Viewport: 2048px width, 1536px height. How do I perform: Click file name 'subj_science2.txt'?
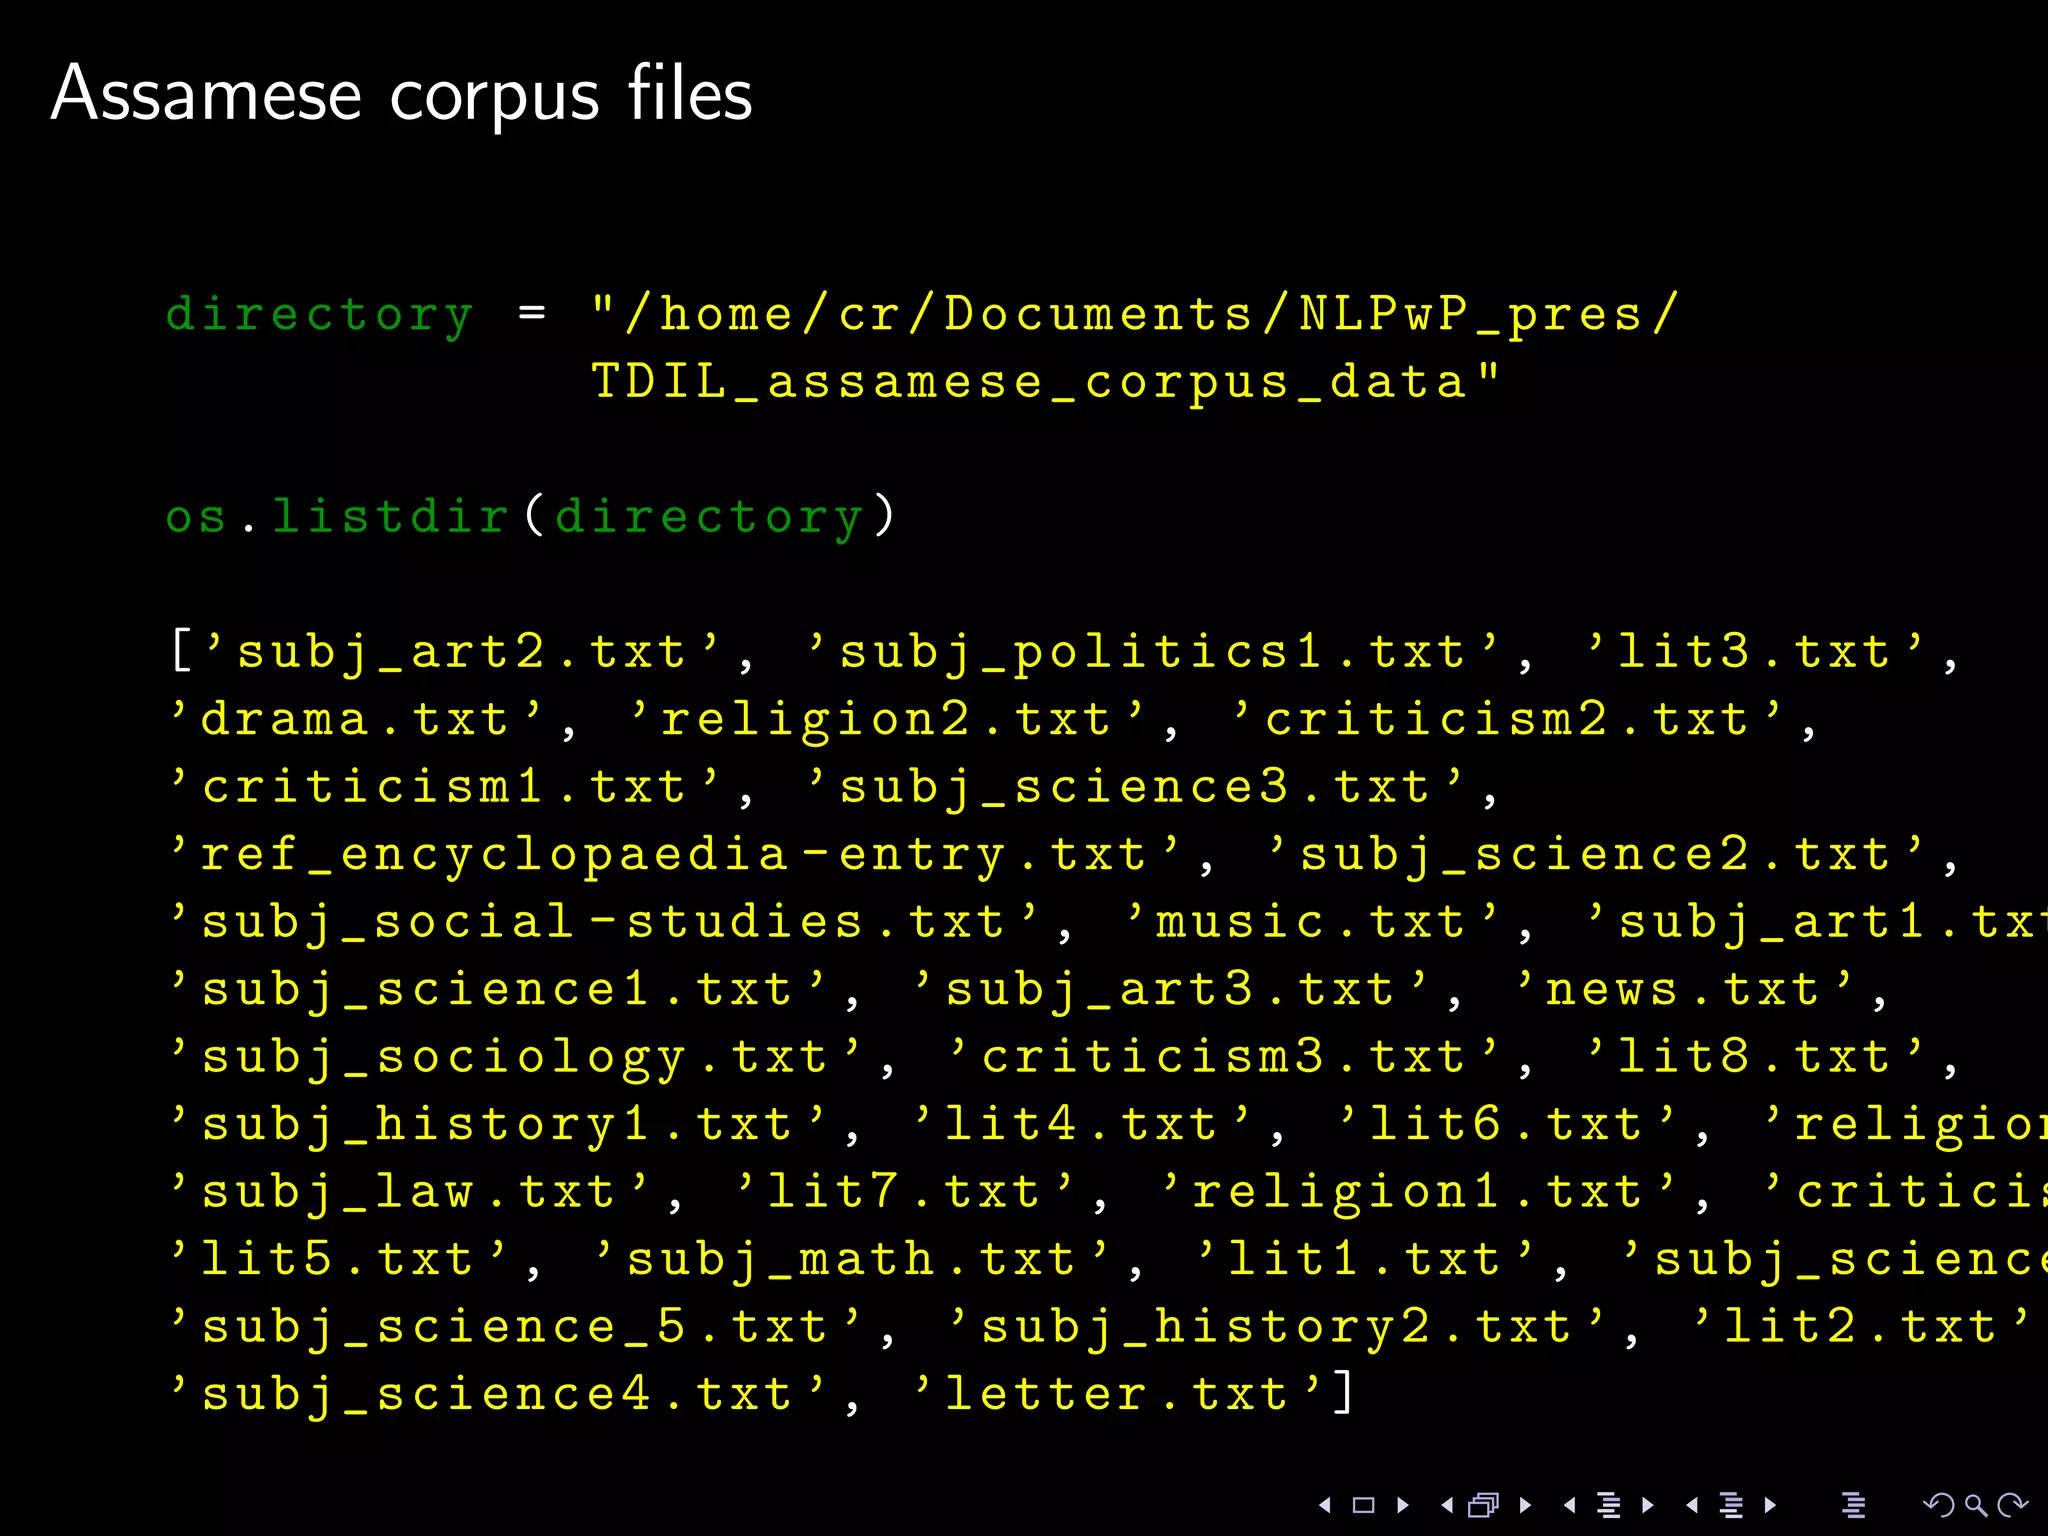pyautogui.click(x=1594, y=856)
